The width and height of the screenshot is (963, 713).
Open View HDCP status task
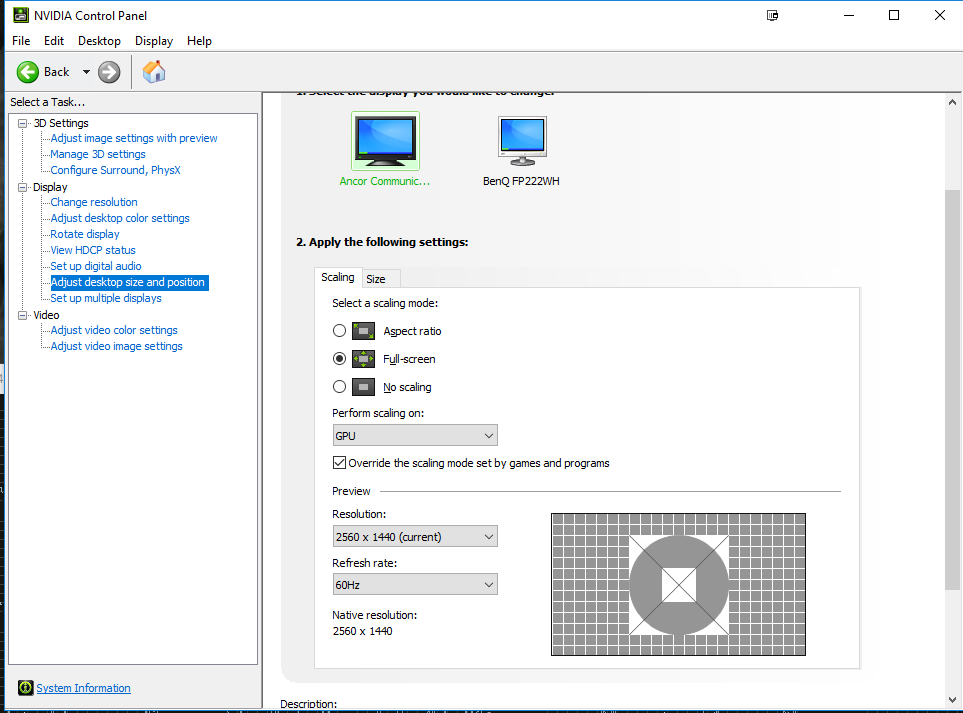[x=93, y=250]
